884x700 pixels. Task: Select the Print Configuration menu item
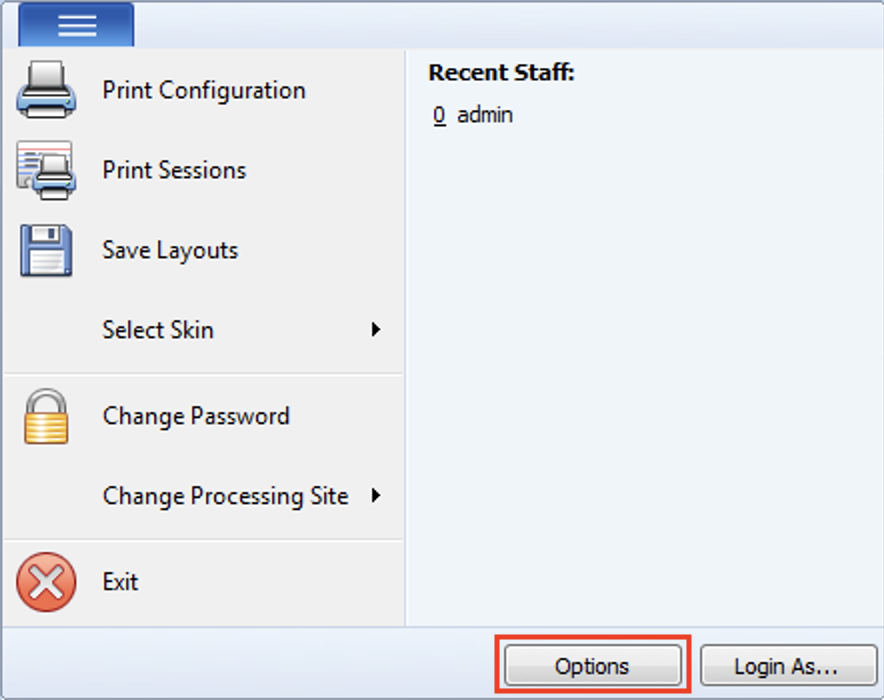point(203,90)
